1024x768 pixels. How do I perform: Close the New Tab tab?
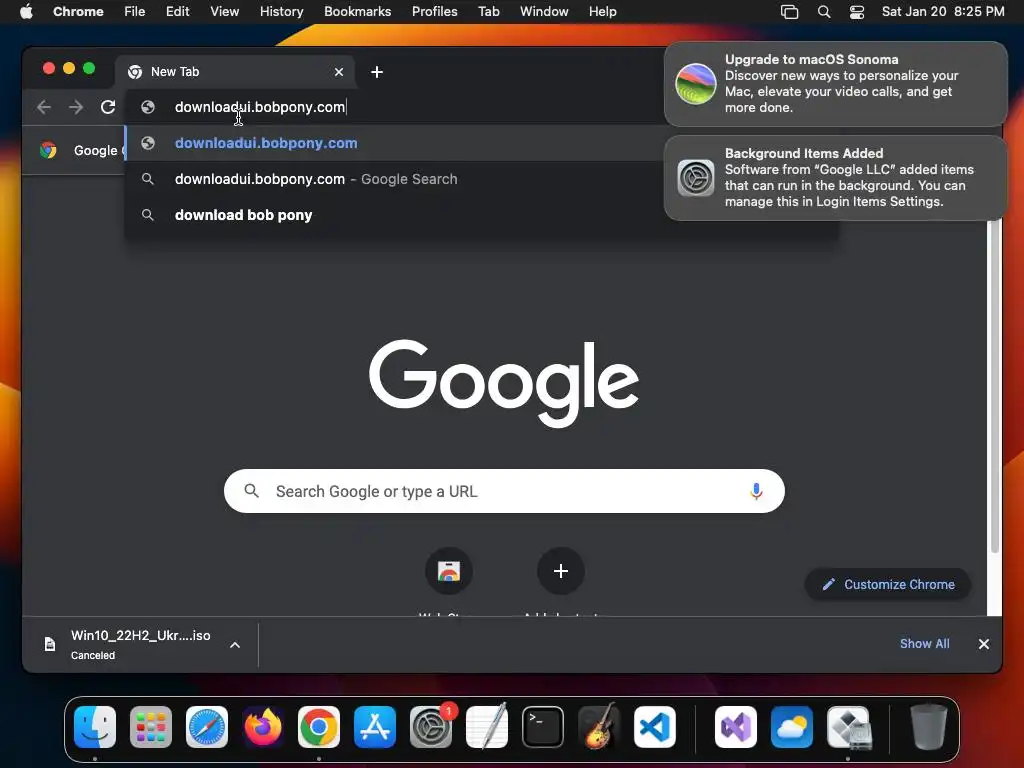click(x=339, y=72)
